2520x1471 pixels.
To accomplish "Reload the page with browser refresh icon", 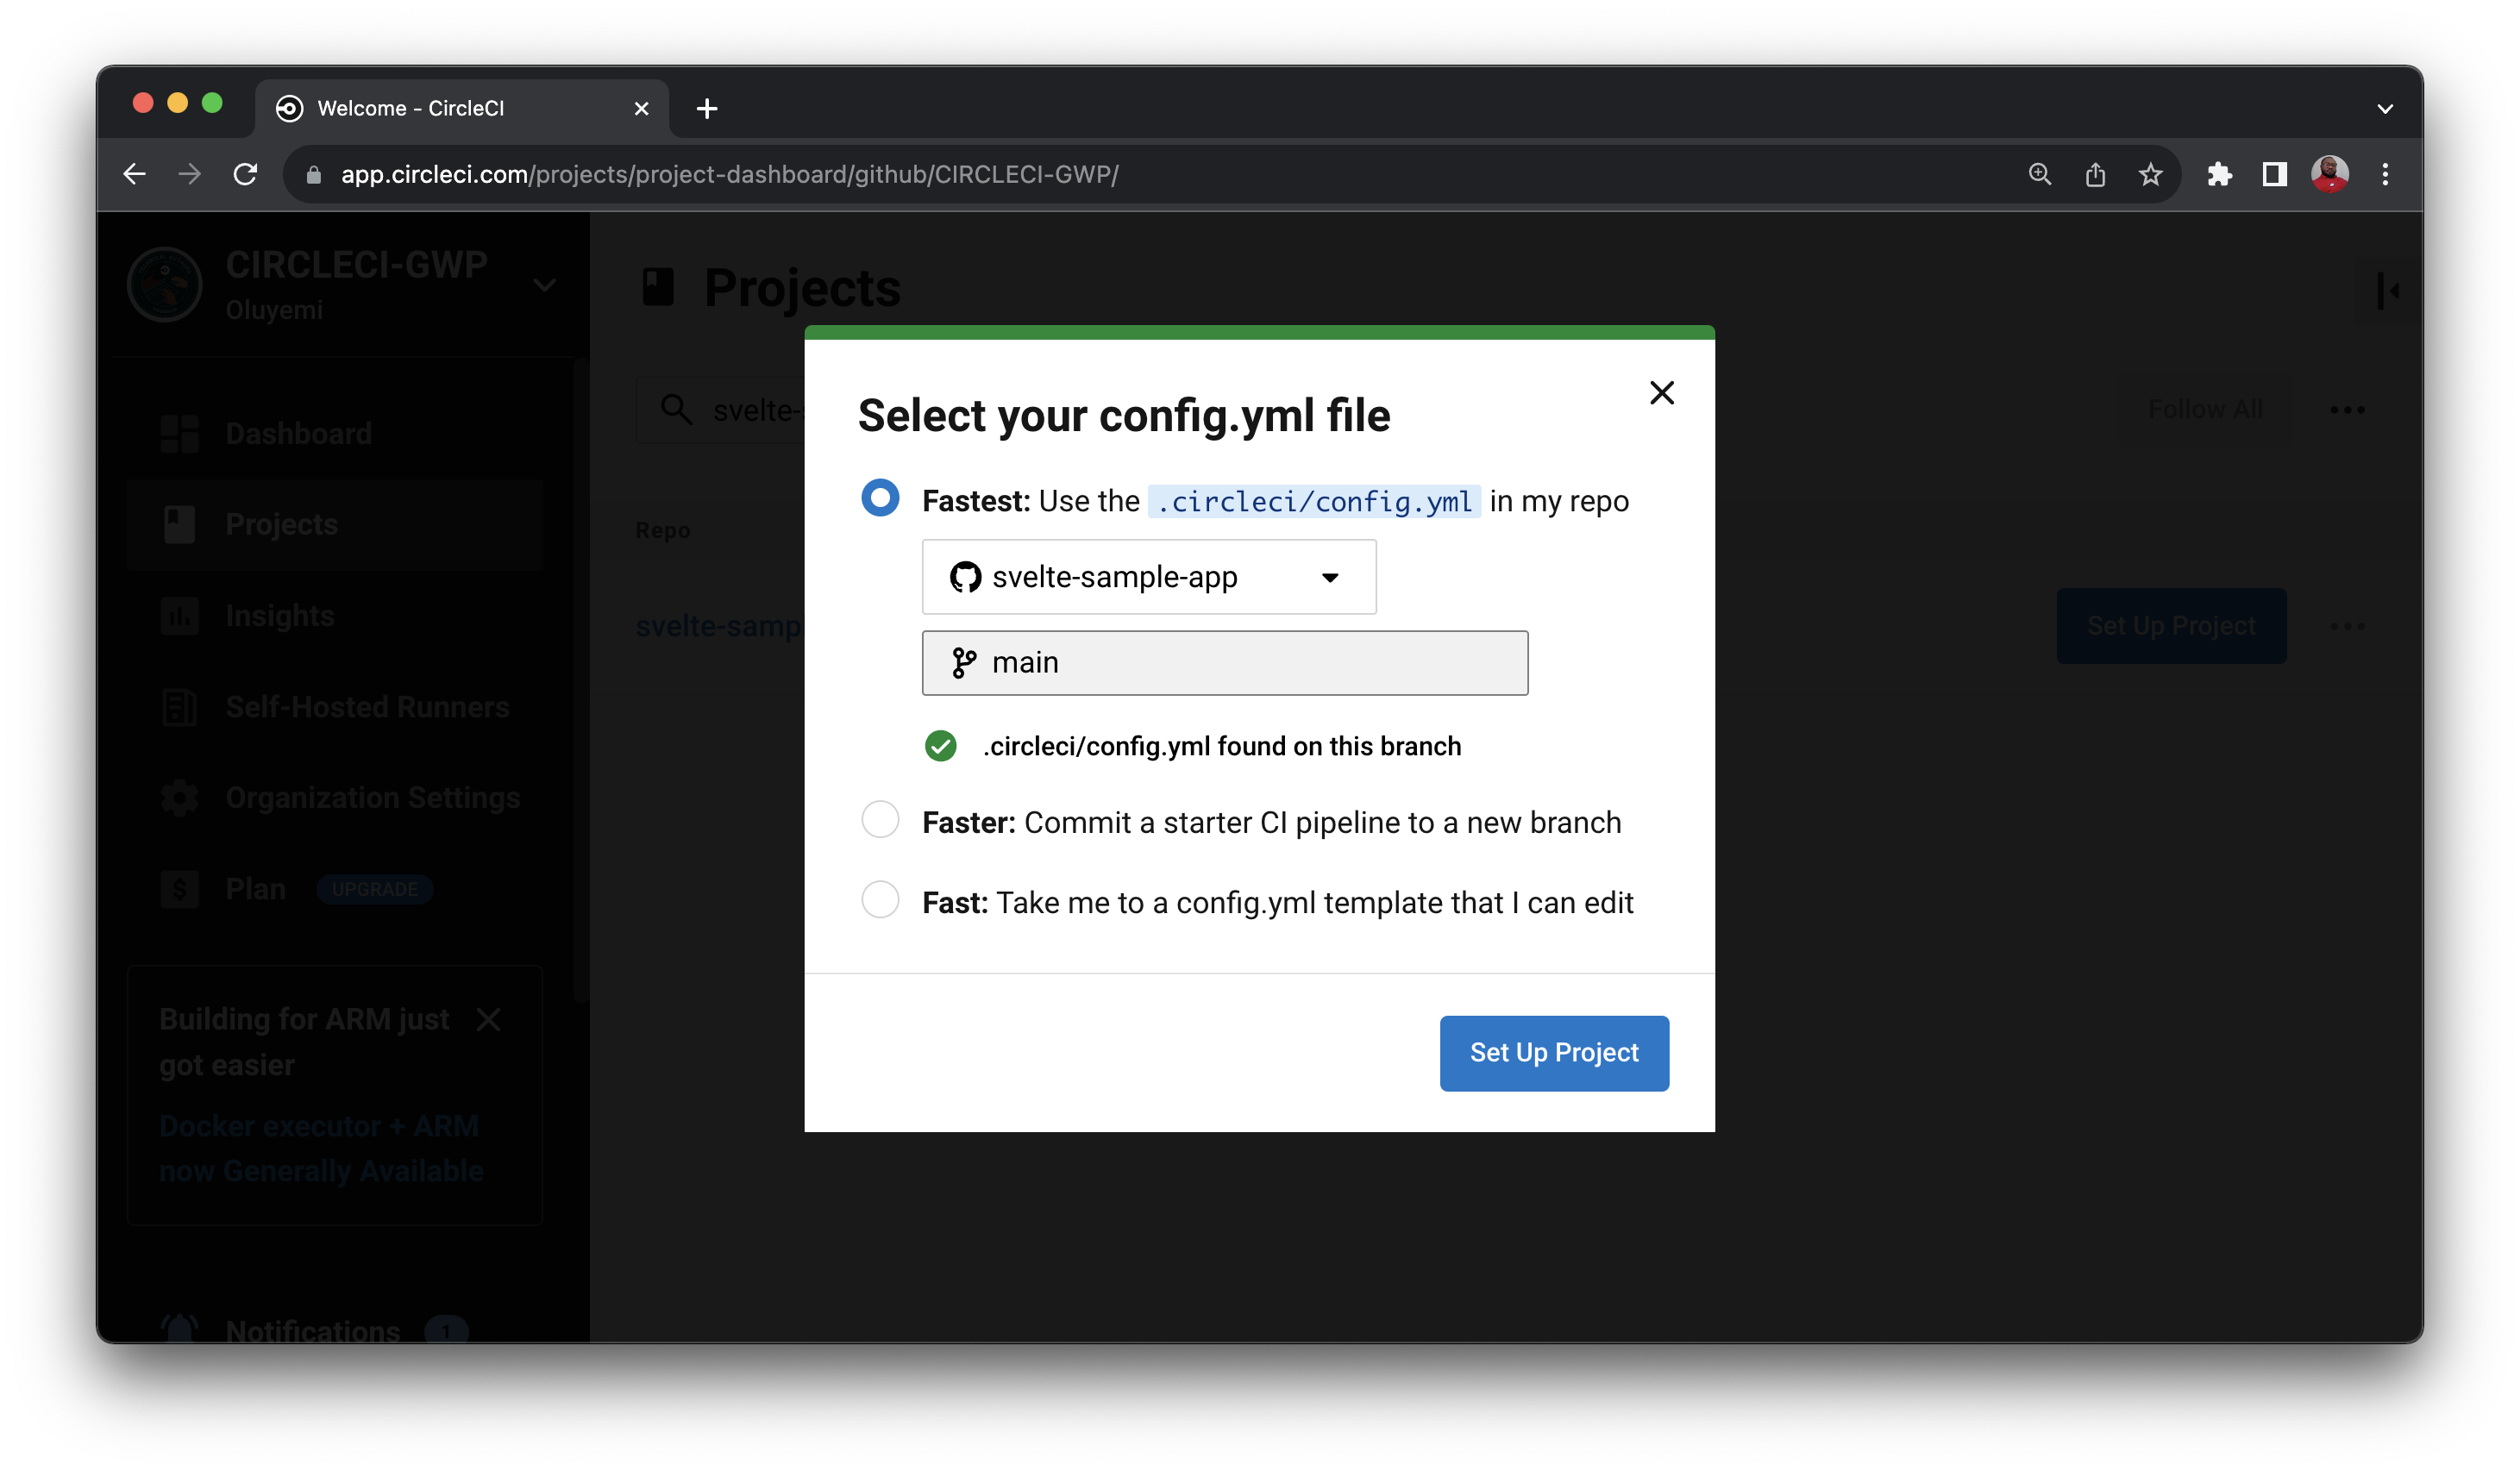I will [x=245, y=175].
